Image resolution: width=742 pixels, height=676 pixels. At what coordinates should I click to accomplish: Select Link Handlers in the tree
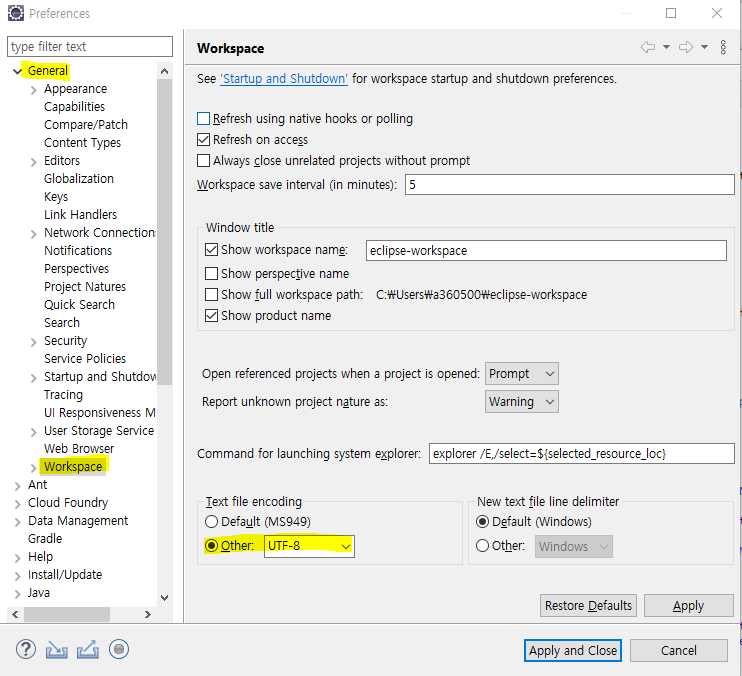point(80,215)
